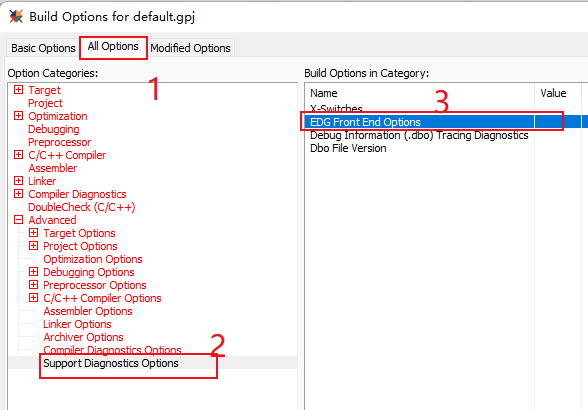The height and width of the screenshot is (410, 588).
Task: Select Support Diagnostics Options in tree
Action: pos(111,363)
